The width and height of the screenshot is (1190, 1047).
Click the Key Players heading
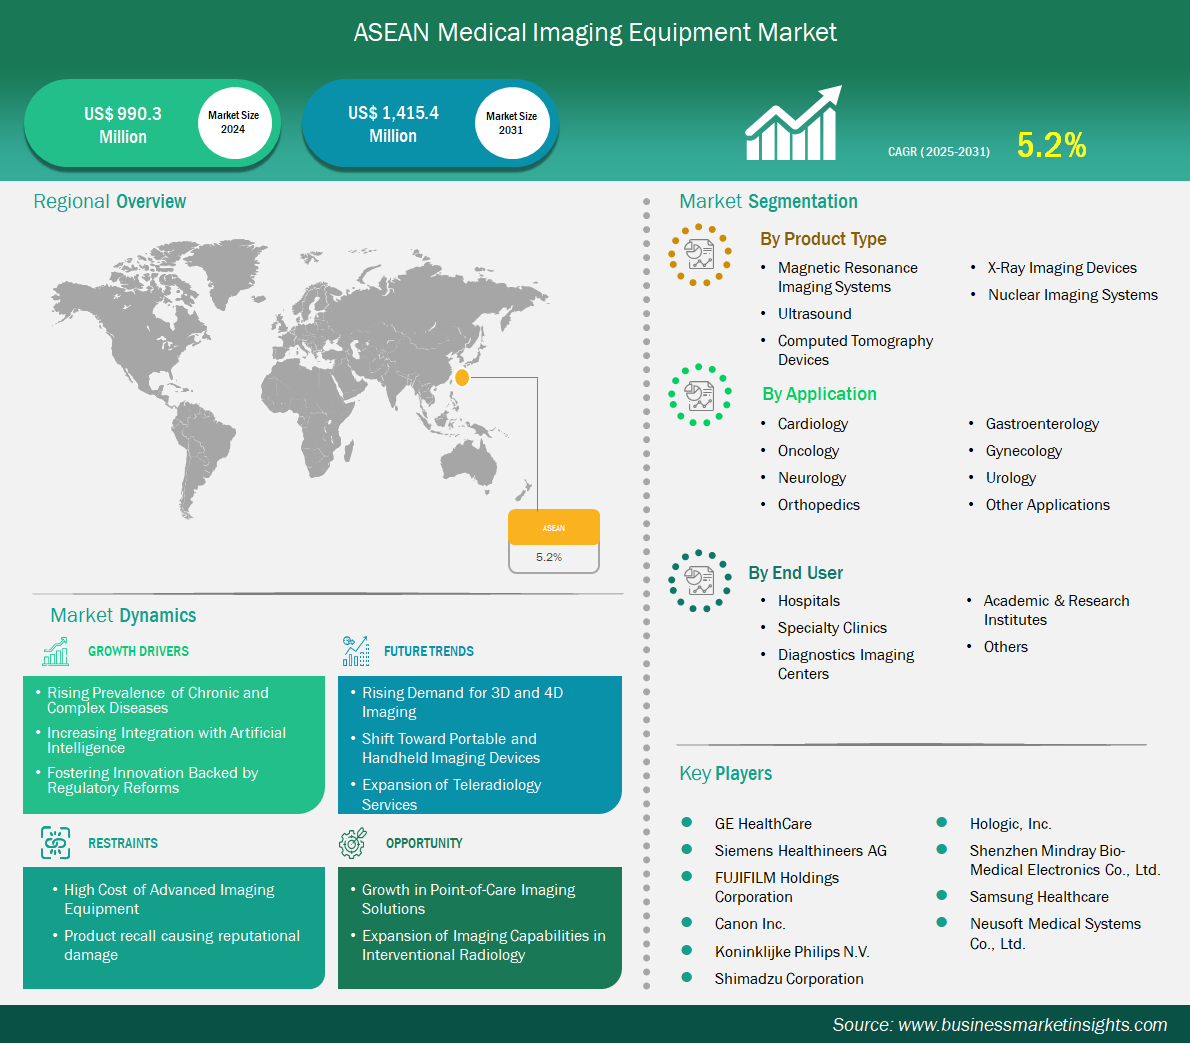(726, 774)
